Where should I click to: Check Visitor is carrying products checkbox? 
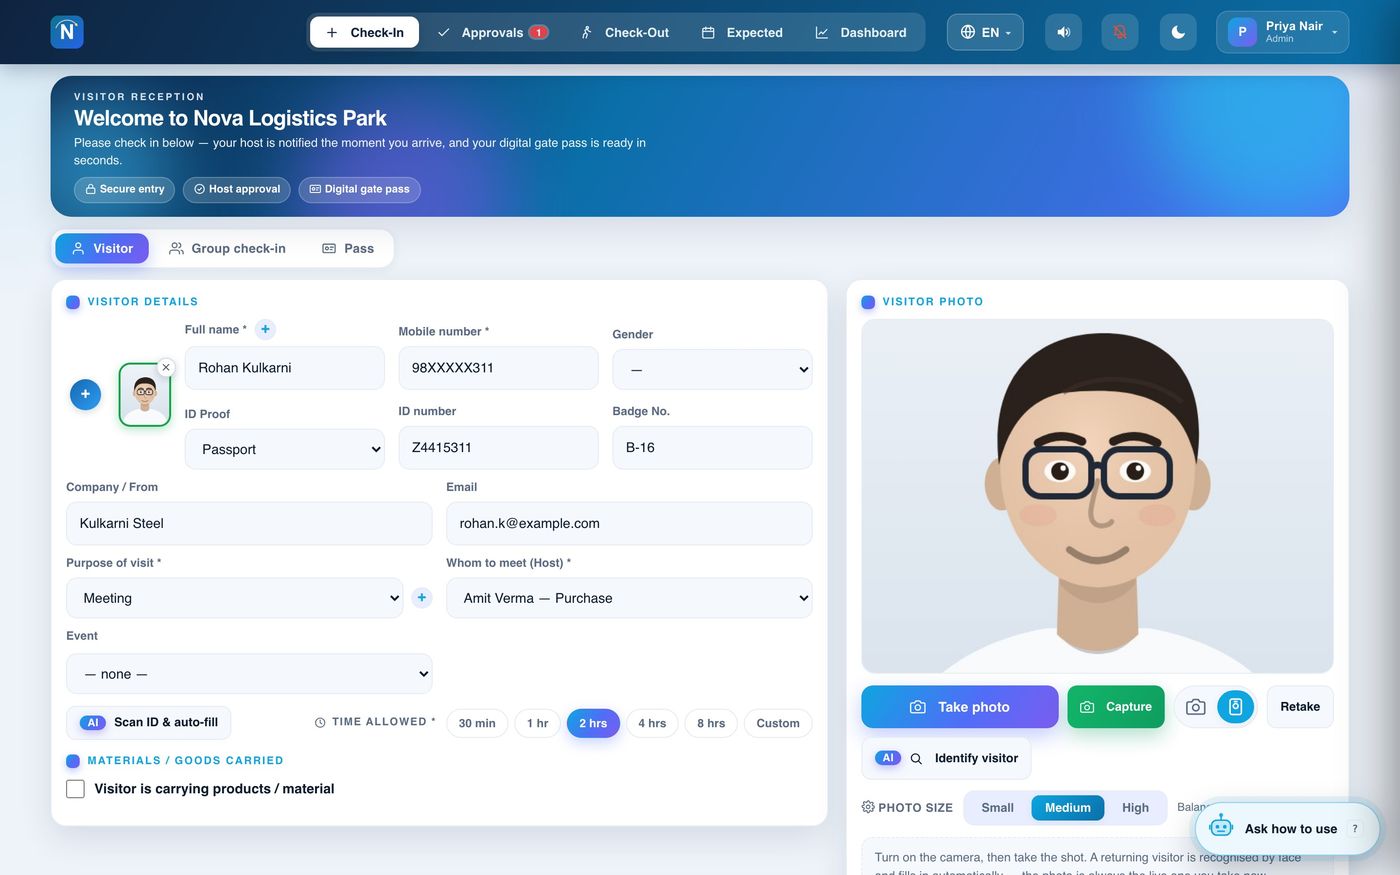[x=75, y=789]
